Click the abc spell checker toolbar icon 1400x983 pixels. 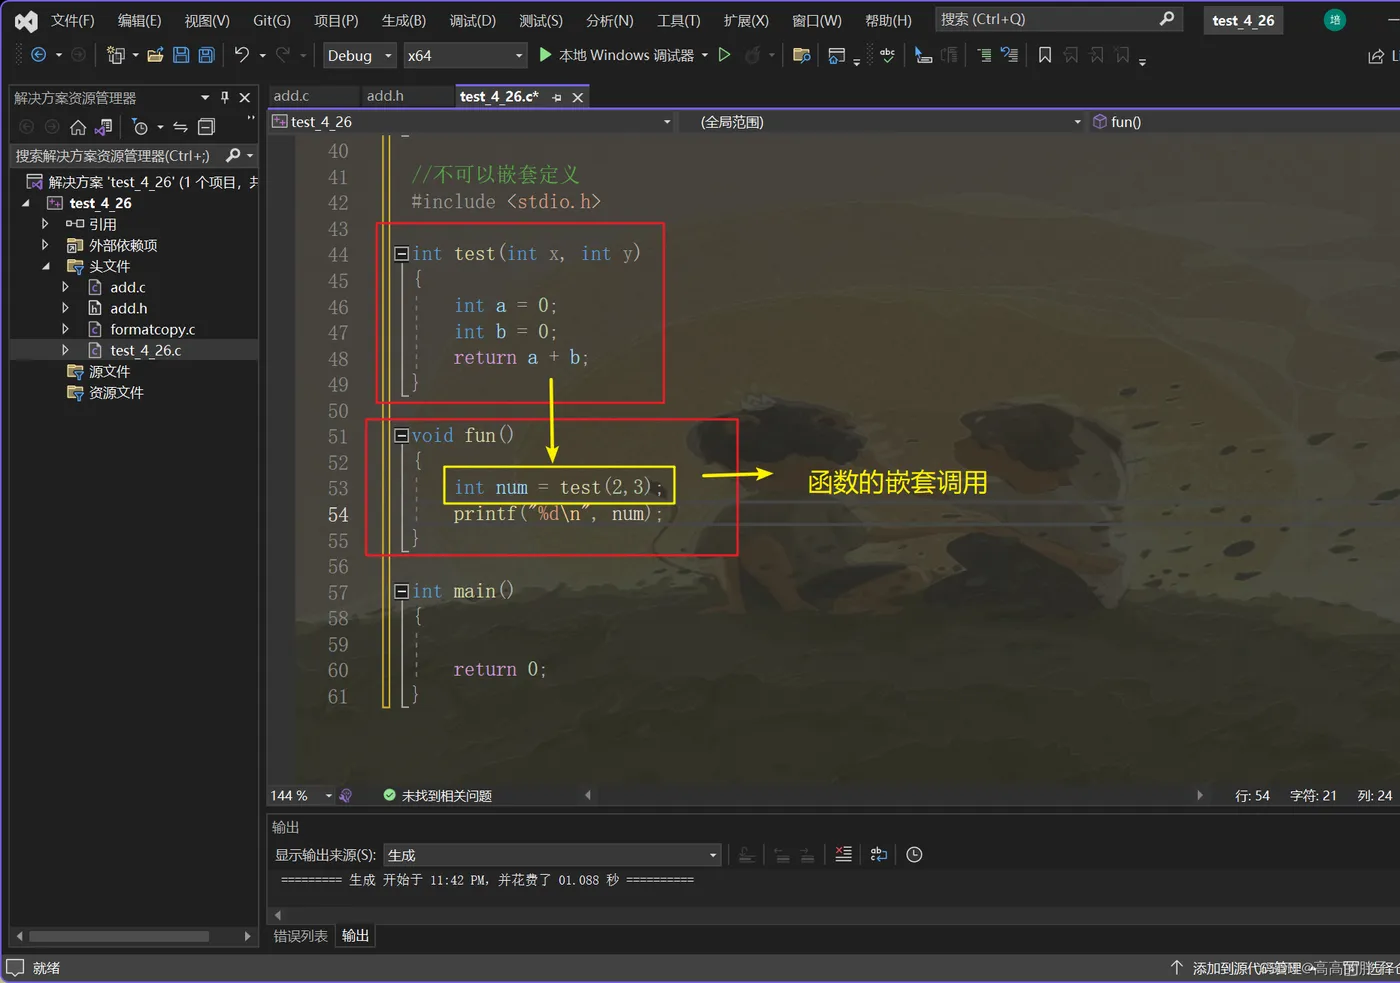tap(887, 55)
